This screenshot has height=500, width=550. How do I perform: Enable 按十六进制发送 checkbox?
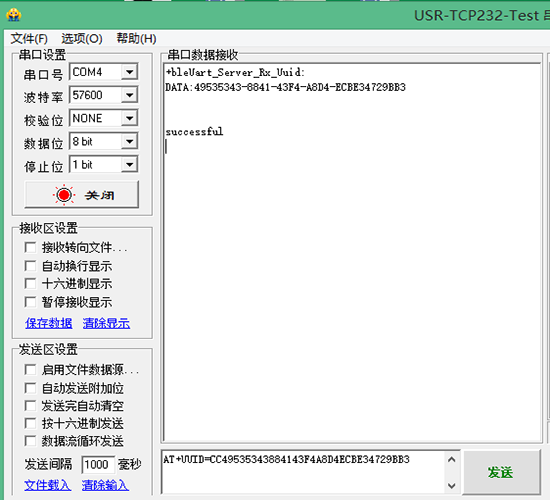[x=30, y=423]
